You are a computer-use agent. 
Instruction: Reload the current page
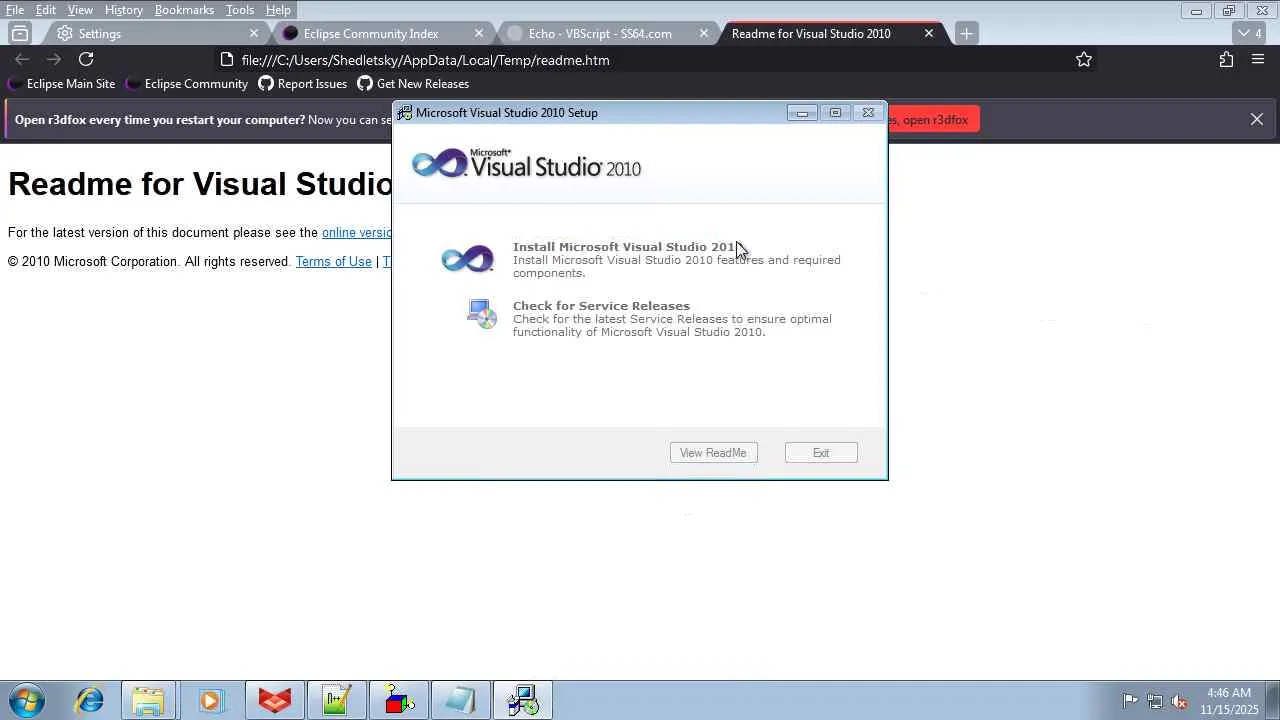pyautogui.click(x=86, y=60)
